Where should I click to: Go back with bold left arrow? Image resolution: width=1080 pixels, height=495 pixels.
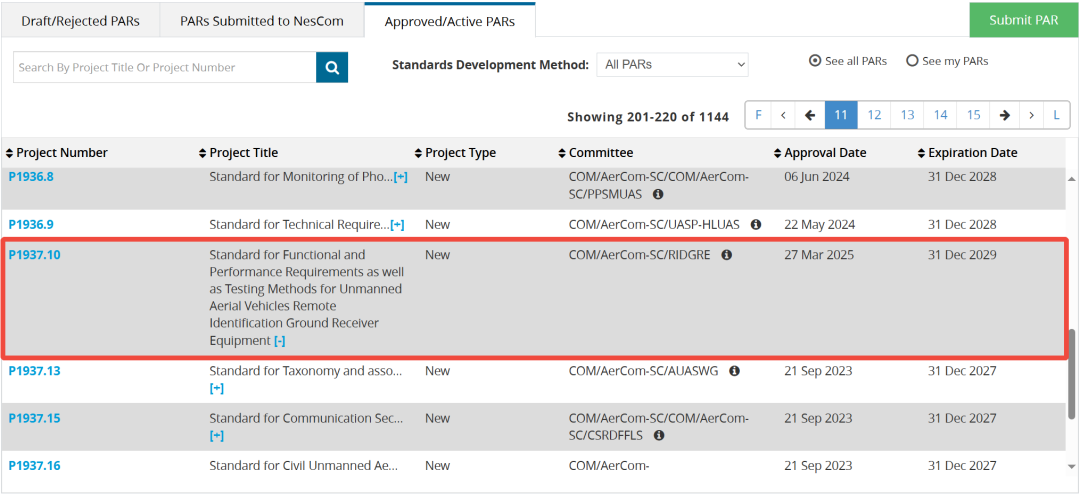810,116
